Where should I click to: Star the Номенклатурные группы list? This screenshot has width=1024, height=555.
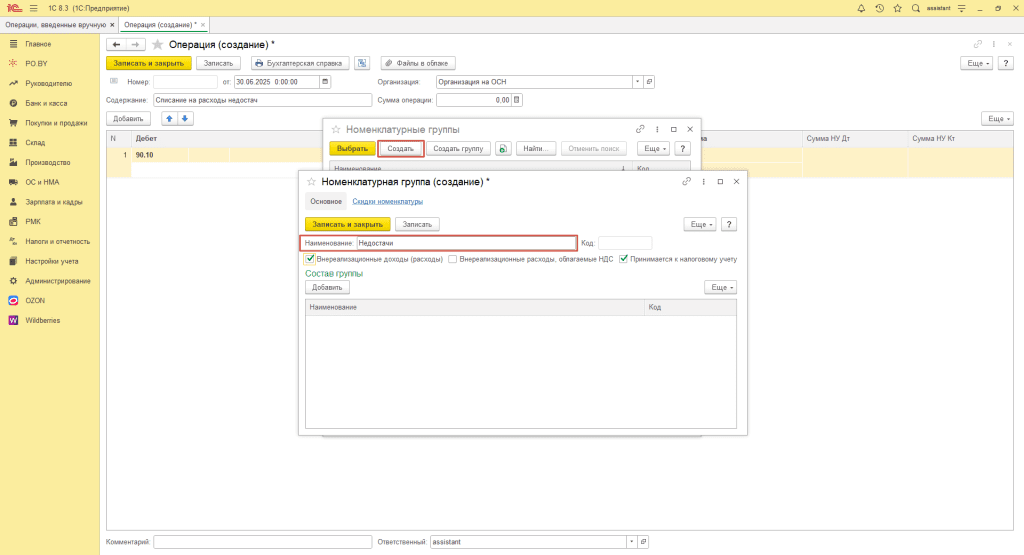336,129
